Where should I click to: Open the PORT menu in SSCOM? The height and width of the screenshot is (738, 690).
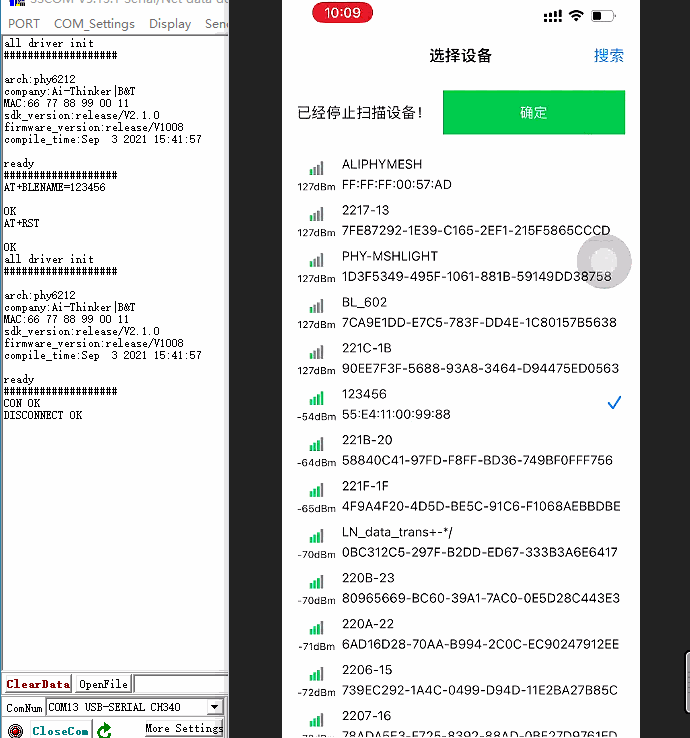coord(24,24)
